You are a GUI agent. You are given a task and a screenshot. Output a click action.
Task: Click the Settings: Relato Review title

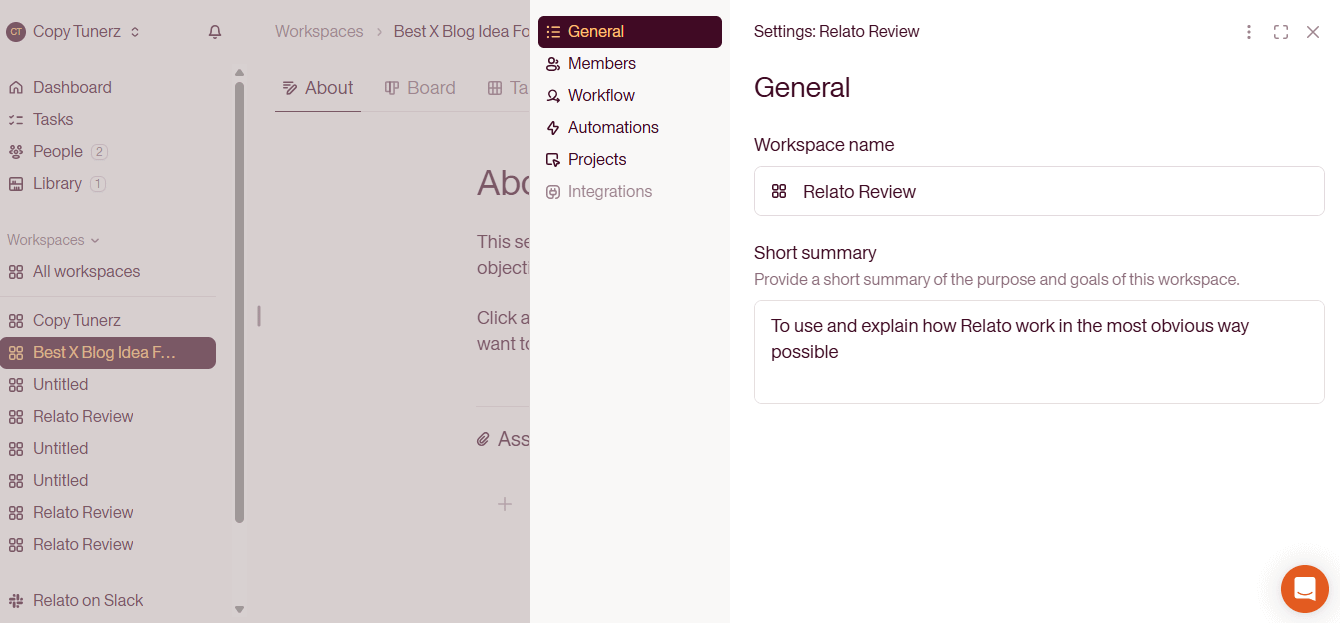pyautogui.click(x=836, y=31)
